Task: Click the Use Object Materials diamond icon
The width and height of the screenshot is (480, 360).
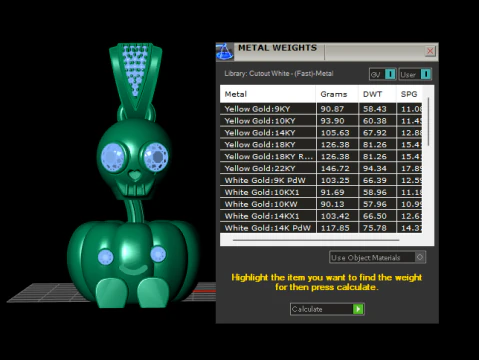Action: 420,257
